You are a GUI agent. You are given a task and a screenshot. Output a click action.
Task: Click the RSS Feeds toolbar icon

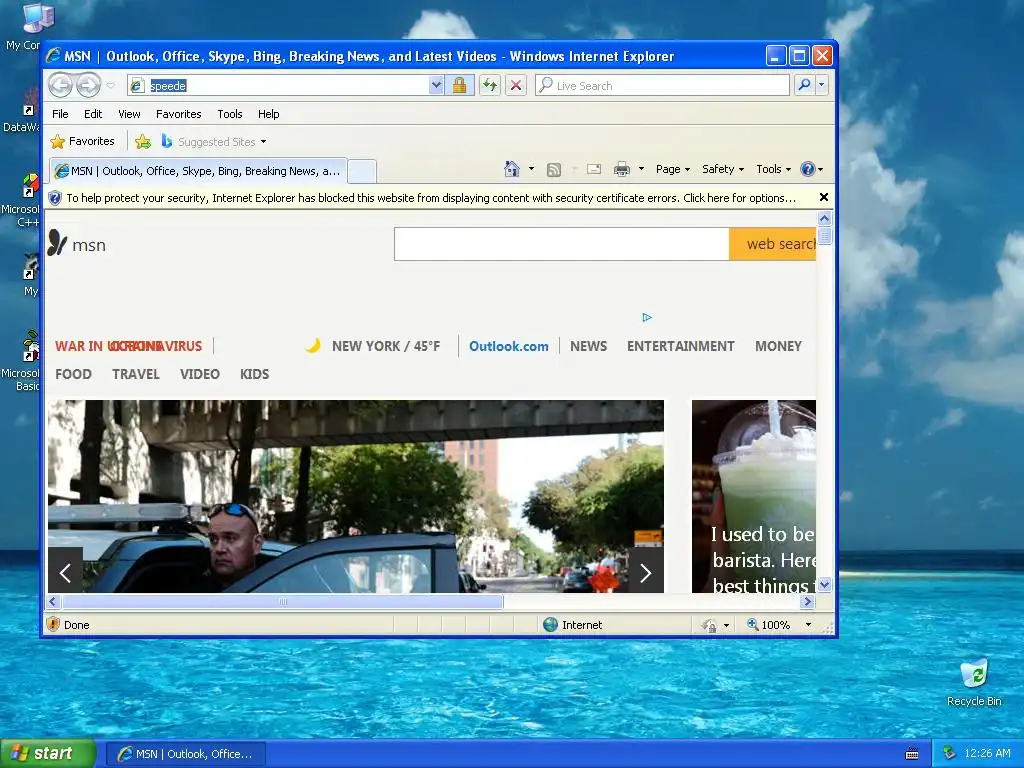554,170
